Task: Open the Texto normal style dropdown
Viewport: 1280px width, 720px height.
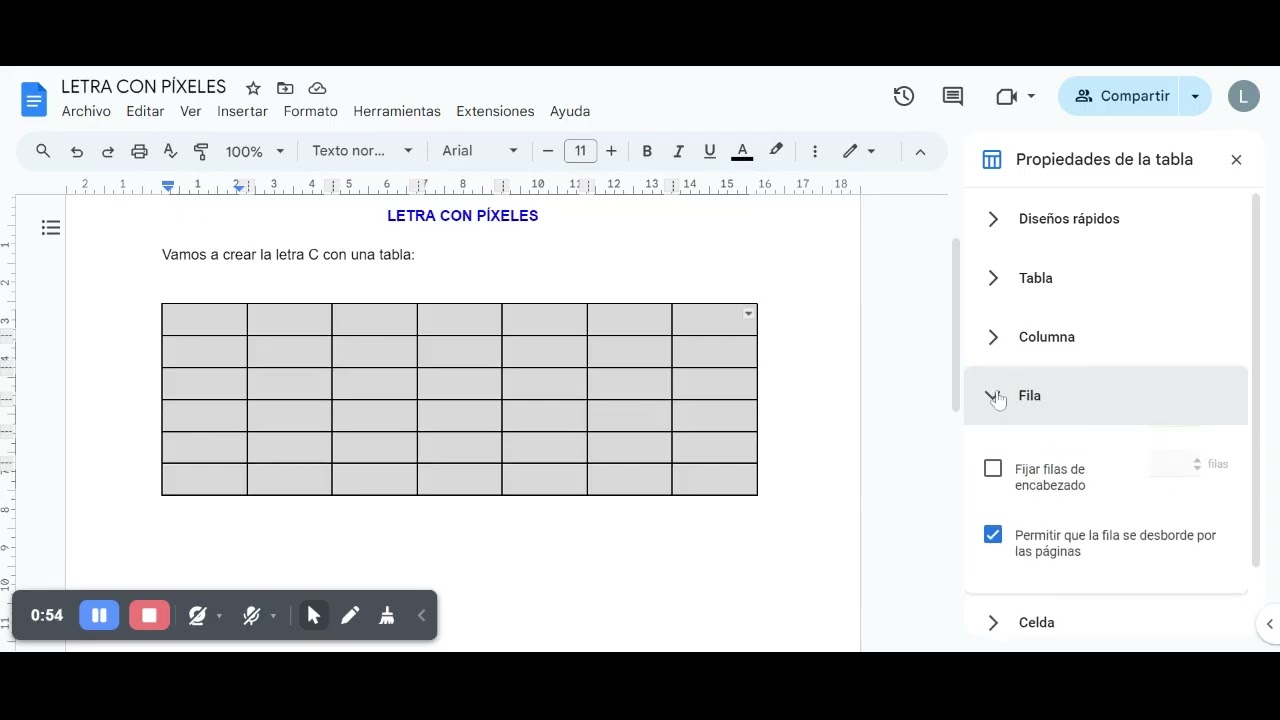Action: click(x=362, y=151)
